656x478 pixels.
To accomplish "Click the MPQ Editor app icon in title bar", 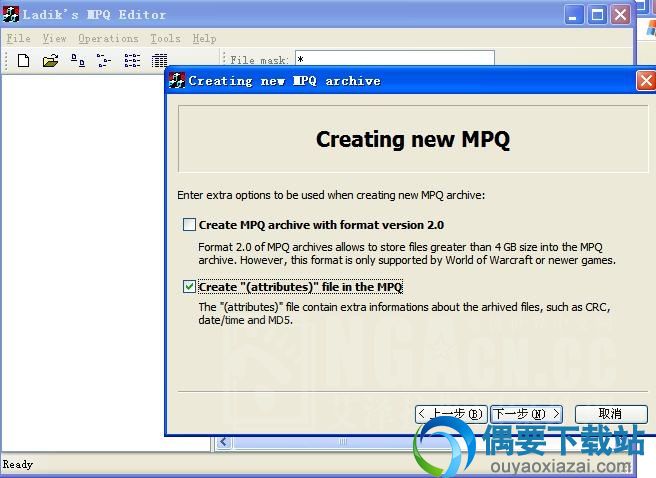I will 10,14.
